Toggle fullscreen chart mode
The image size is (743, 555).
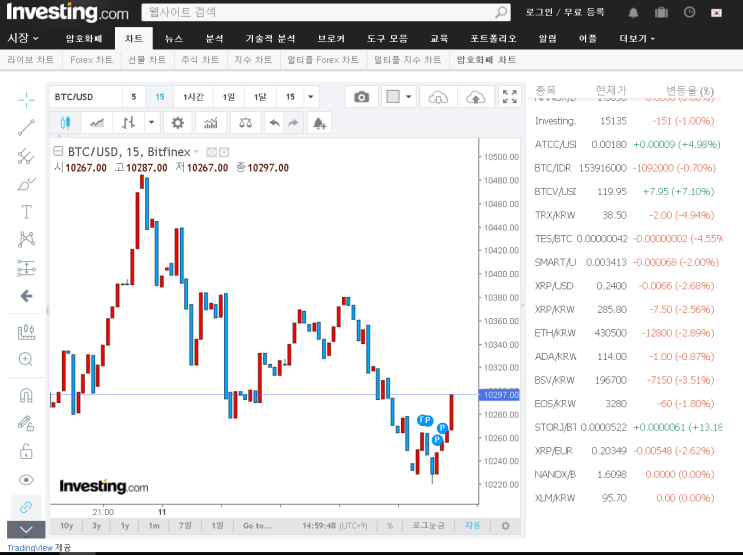point(510,97)
